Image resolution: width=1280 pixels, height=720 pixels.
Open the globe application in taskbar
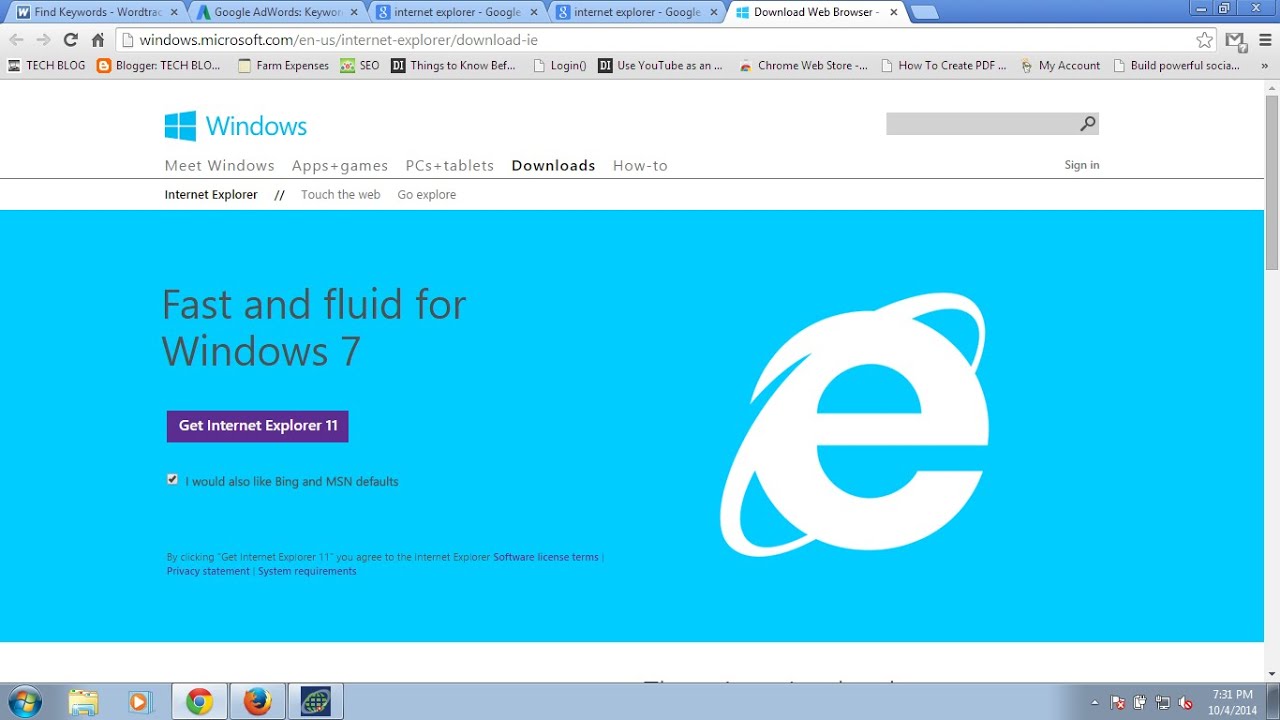pos(315,702)
